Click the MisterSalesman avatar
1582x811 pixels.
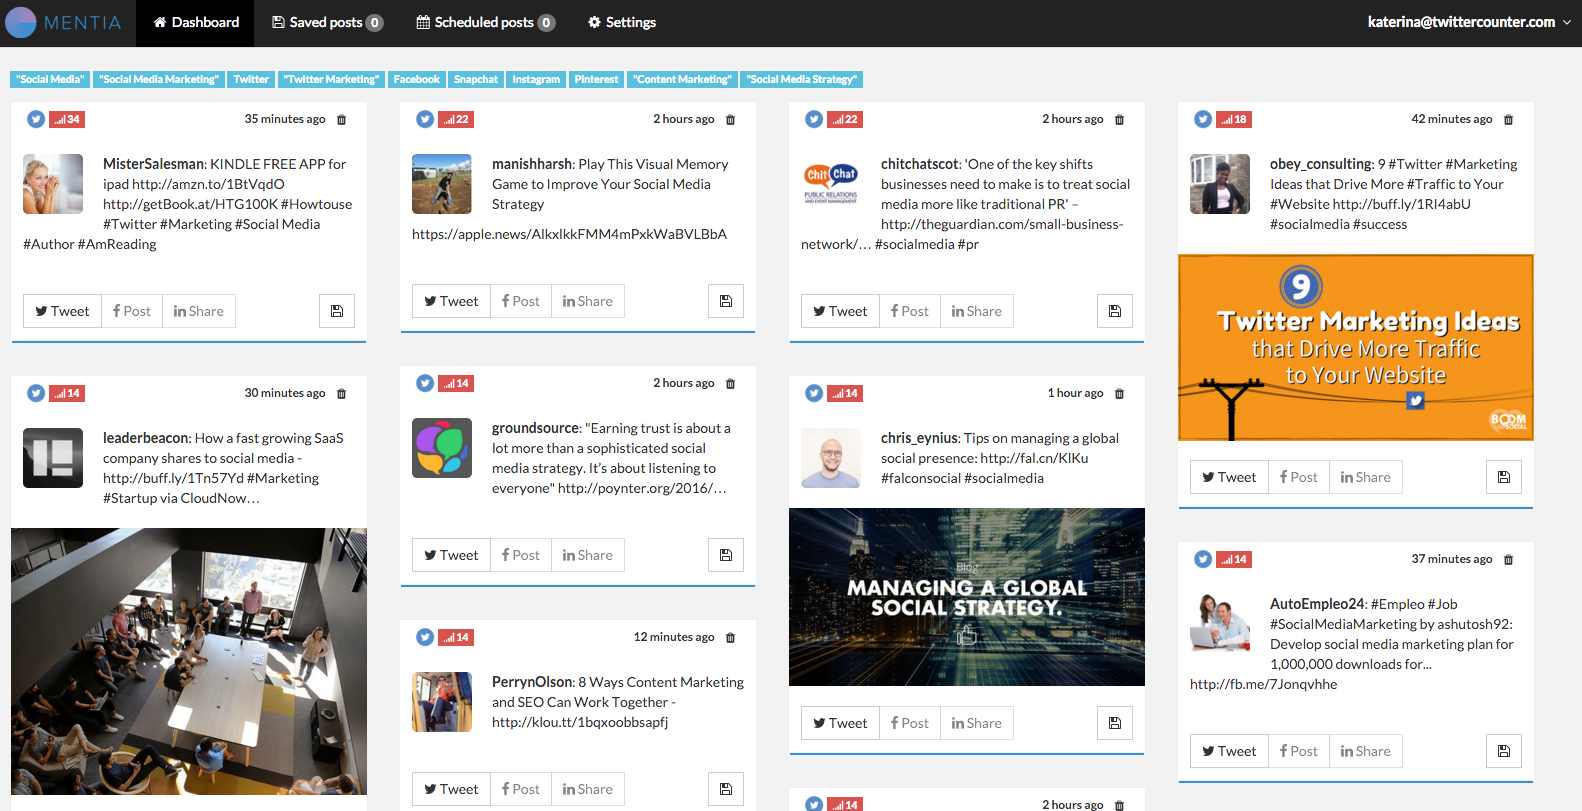click(53, 184)
